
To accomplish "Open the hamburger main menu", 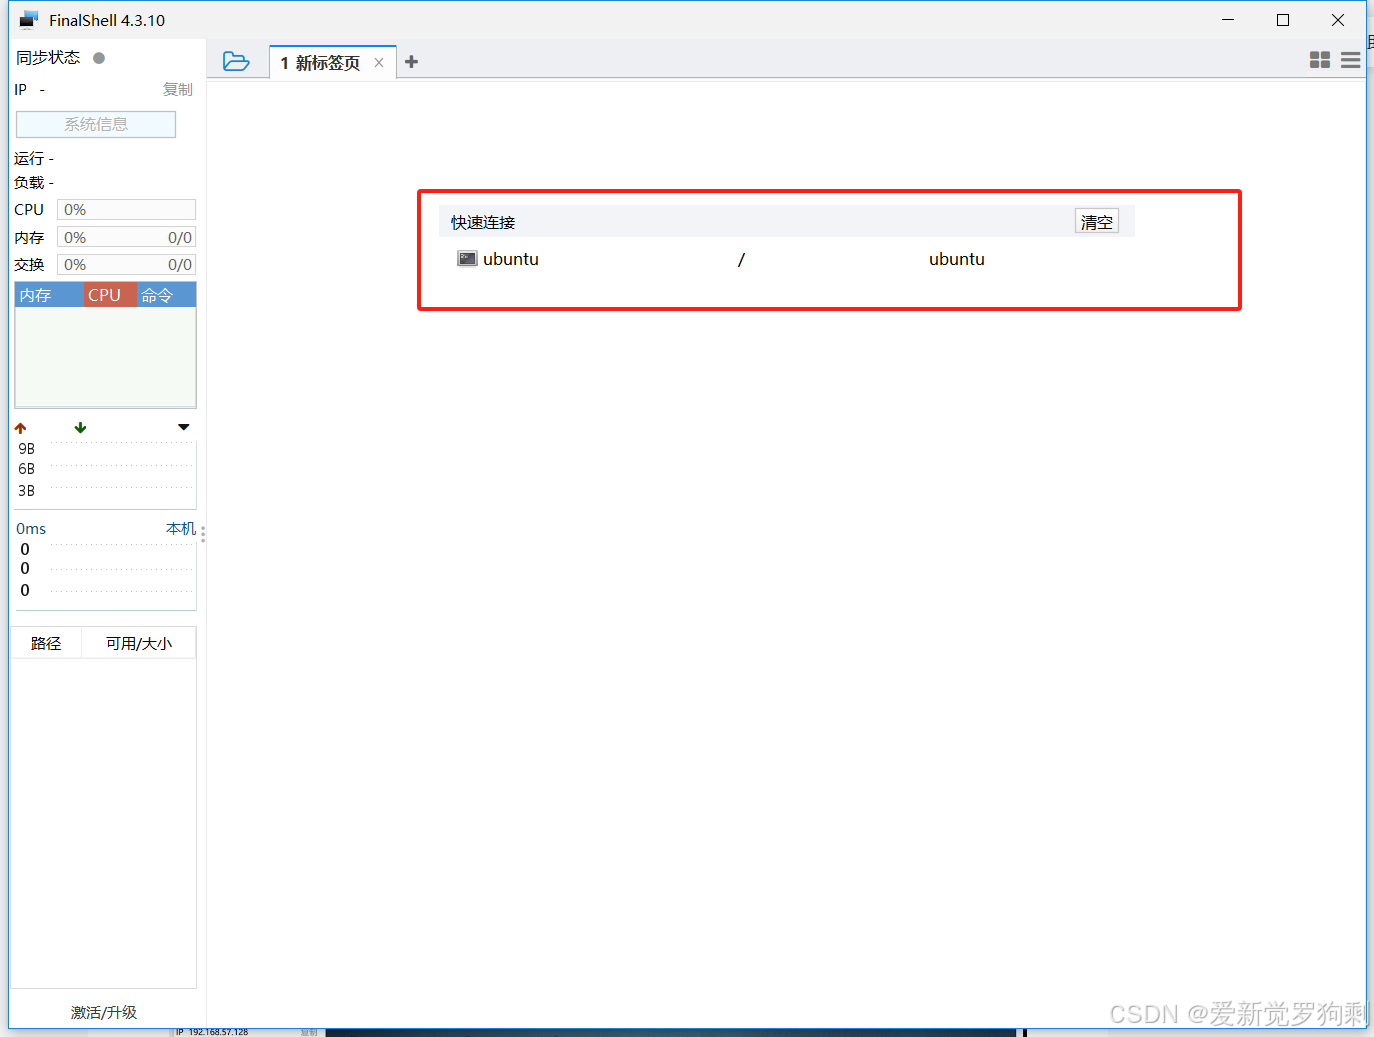I will 1350,60.
